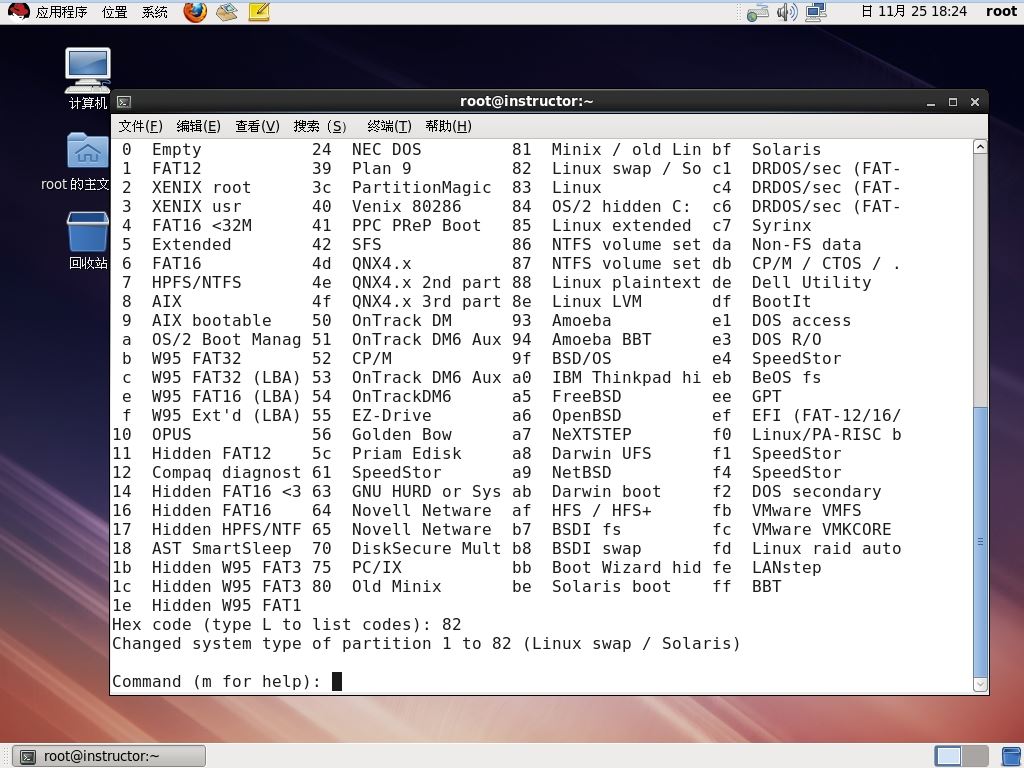Click the 'Linux LVM' entry

pos(597,301)
